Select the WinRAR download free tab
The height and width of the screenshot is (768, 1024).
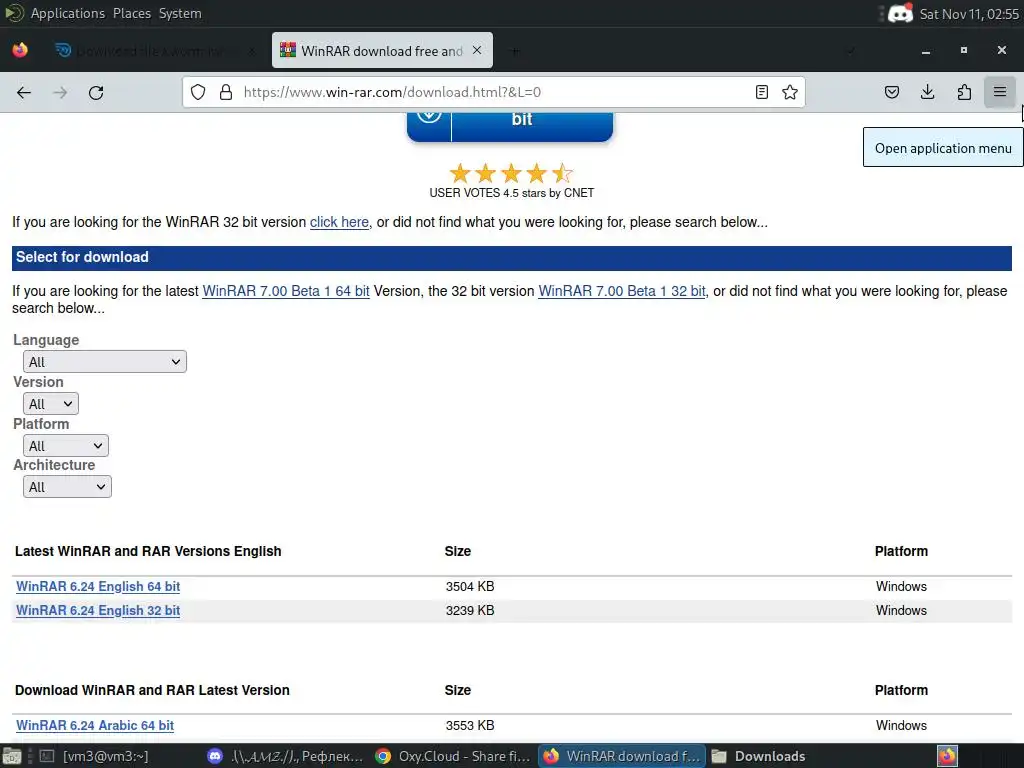click(382, 50)
